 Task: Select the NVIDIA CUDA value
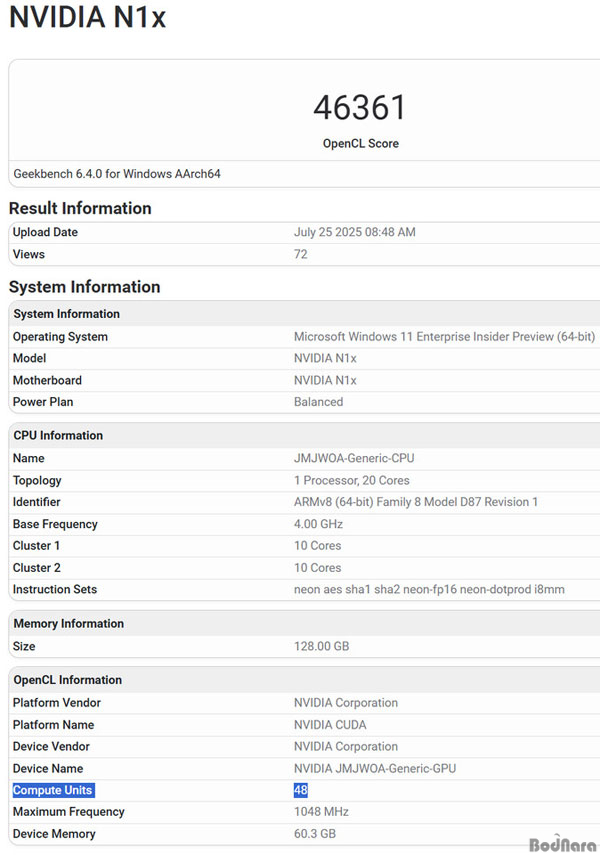click(x=330, y=725)
